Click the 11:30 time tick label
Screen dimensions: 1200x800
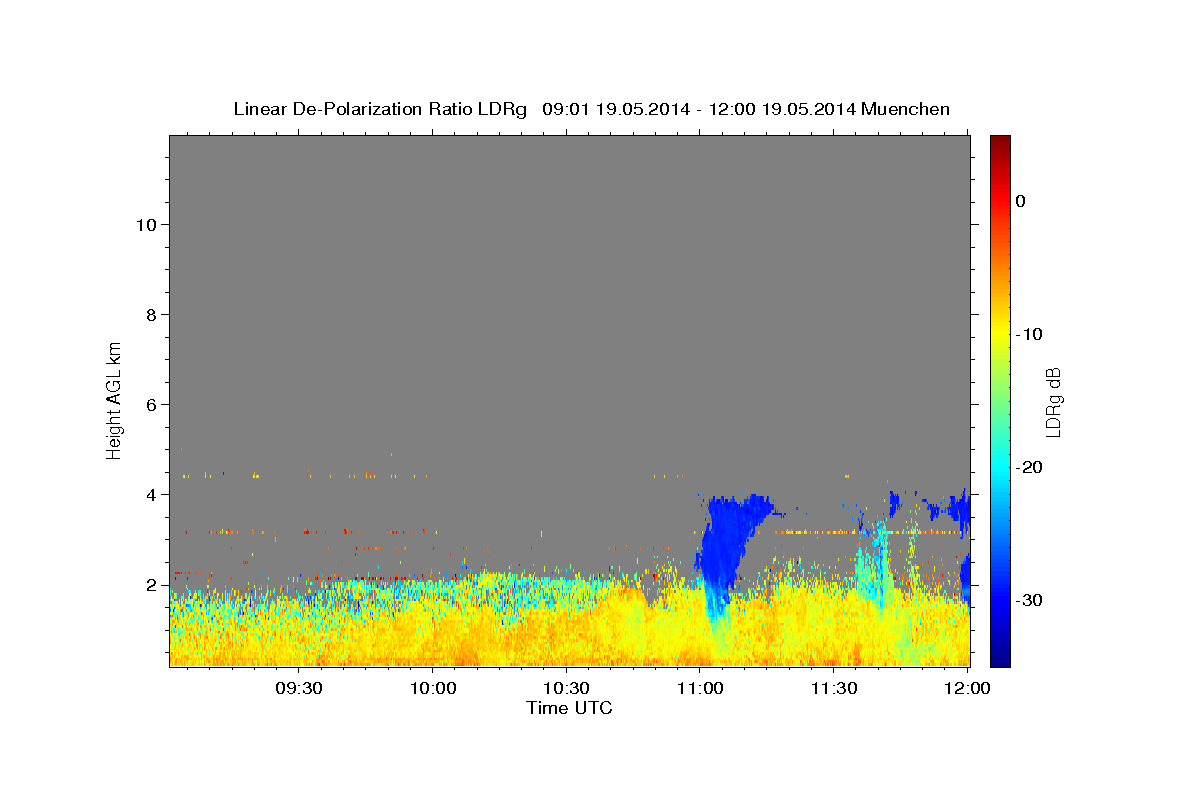[x=834, y=689]
